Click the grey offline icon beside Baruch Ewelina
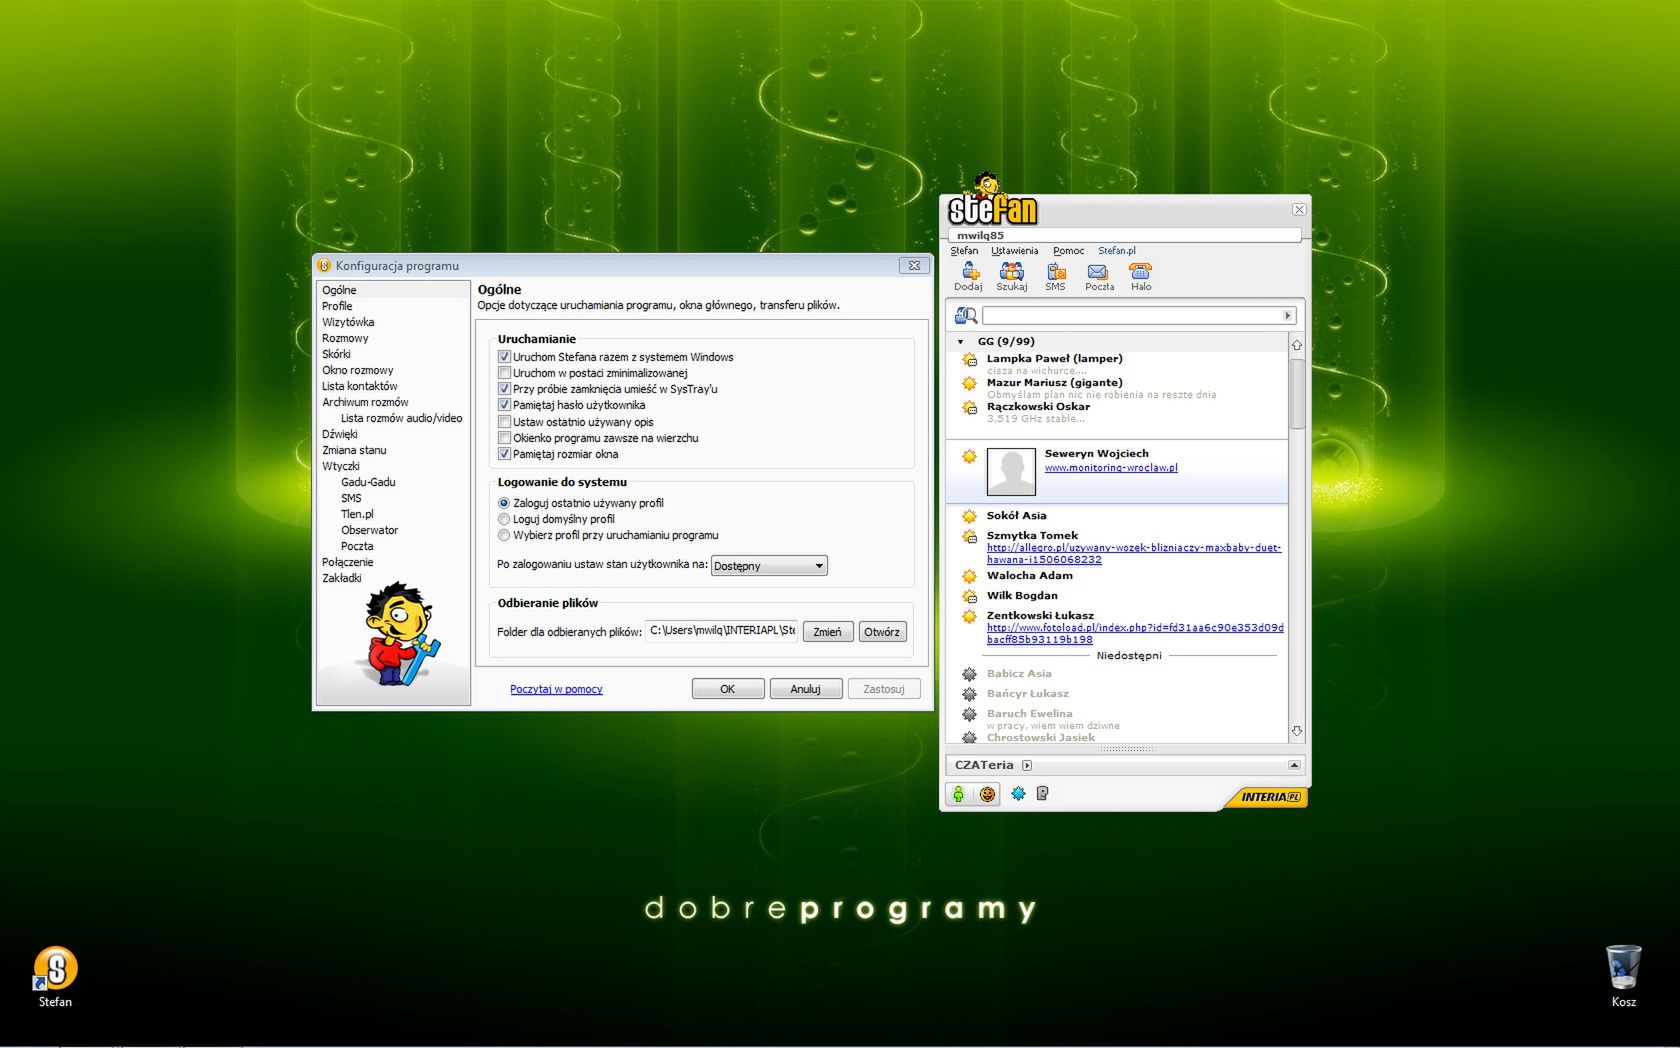 click(969, 714)
